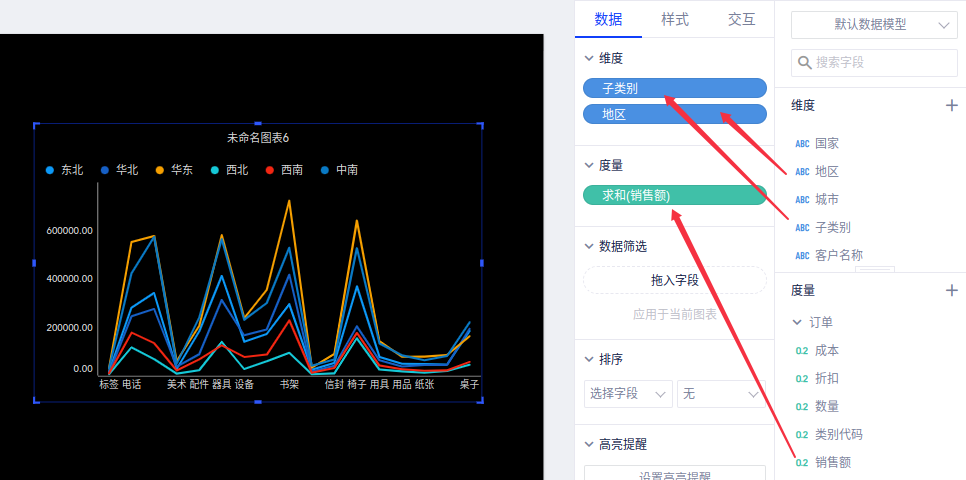The width and height of the screenshot is (966, 480).
Task: Click the numeric type icon next to 成本
Action: pyautogui.click(x=801, y=351)
